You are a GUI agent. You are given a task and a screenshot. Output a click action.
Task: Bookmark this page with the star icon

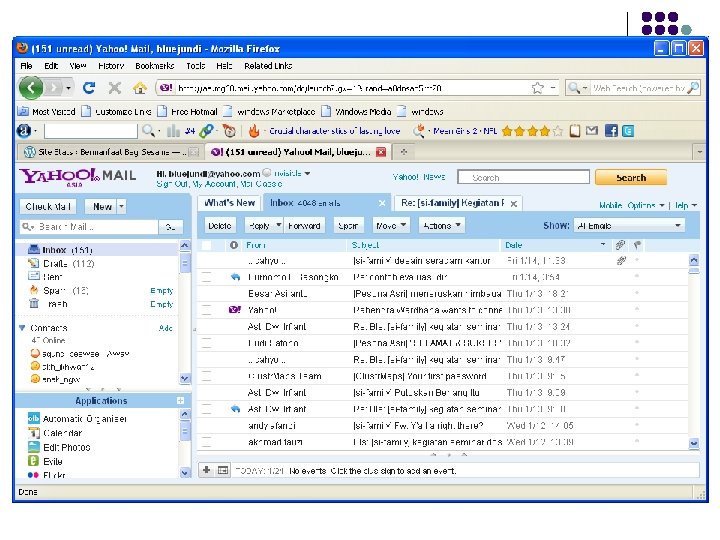tap(537, 88)
